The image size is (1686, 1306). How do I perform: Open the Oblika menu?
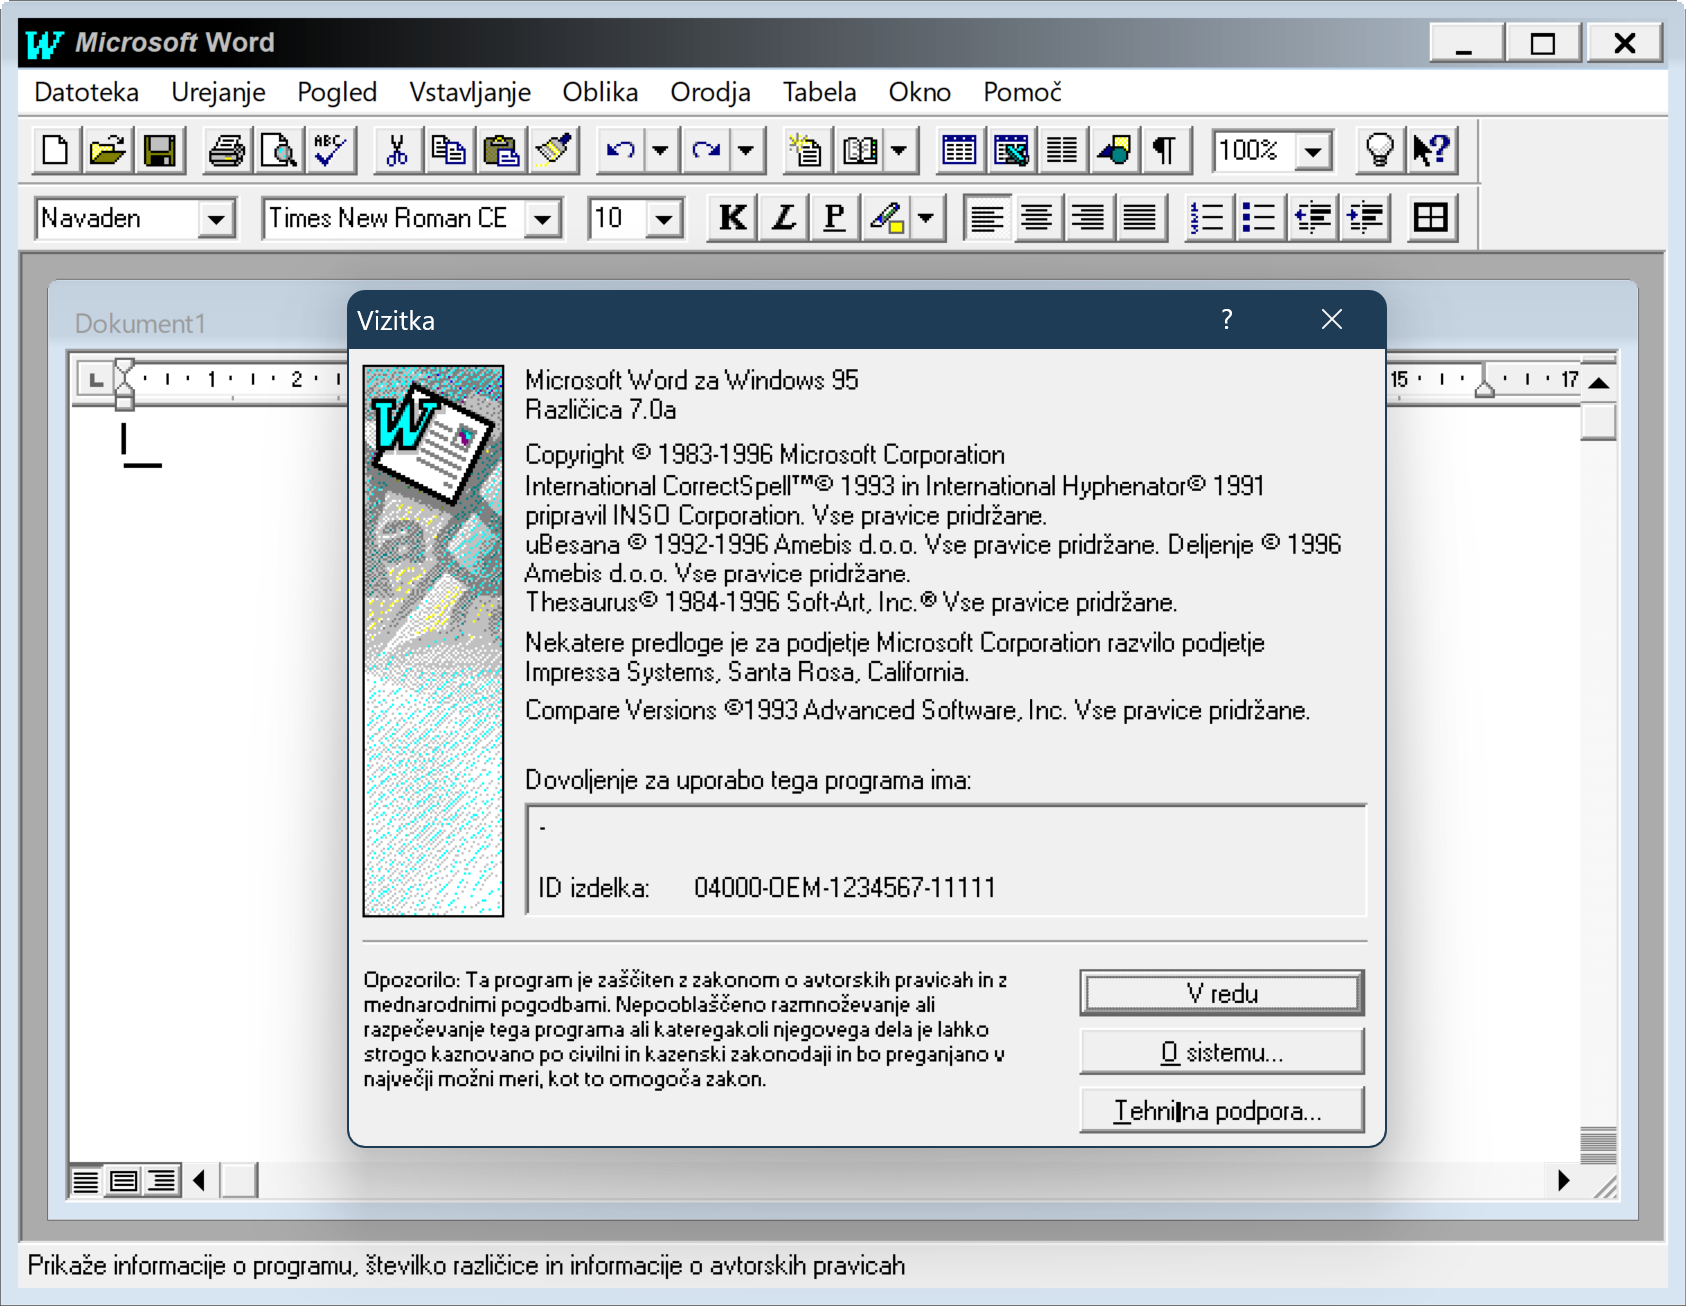[600, 92]
